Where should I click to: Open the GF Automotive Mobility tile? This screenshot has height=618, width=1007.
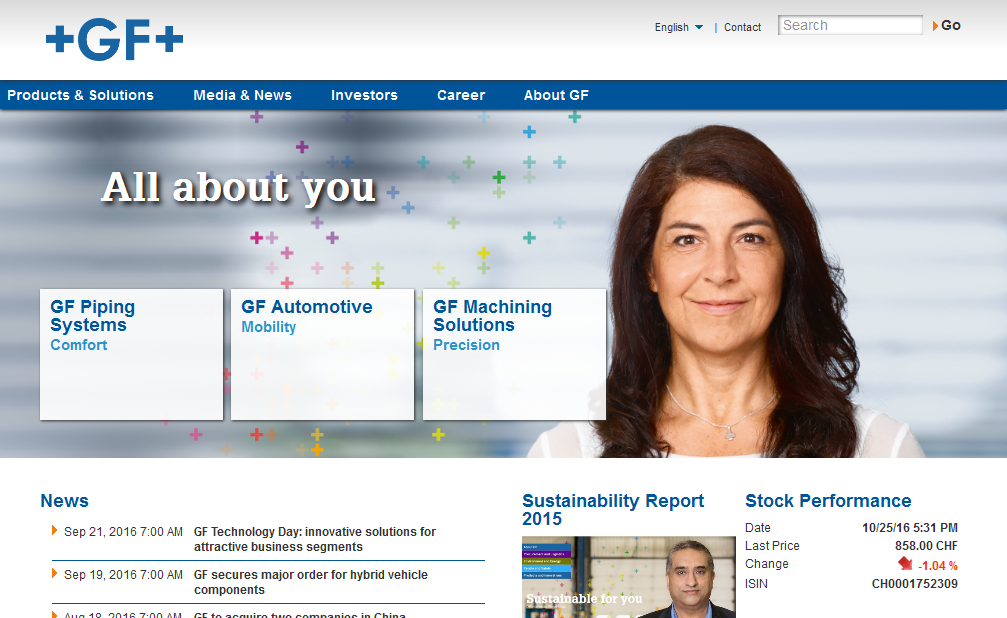322,355
